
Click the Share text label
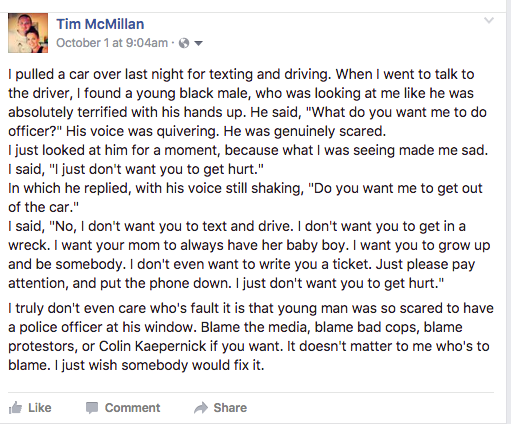230,408
